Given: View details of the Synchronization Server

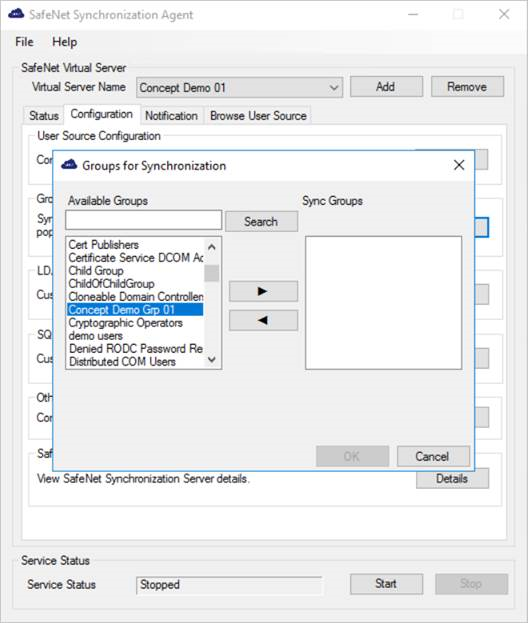Looking at the screenshot, I should tap(452, 478).
